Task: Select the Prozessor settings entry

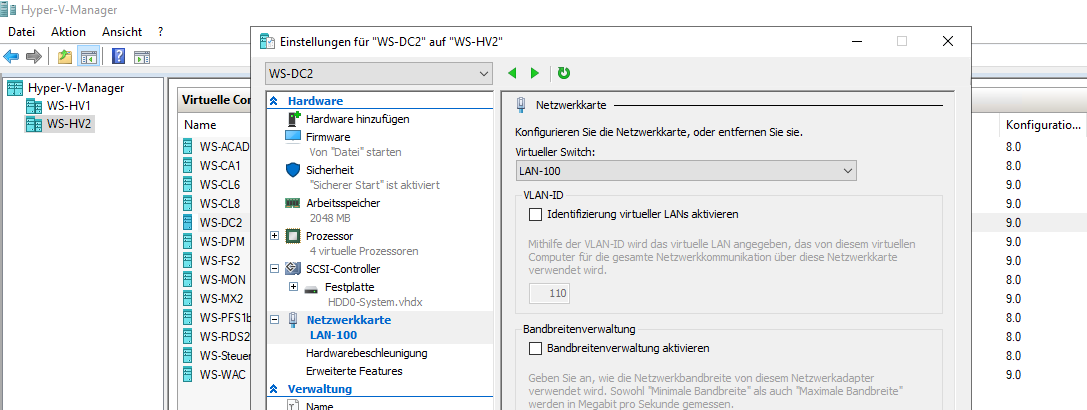Action: pyautogui.click(x=329, y=236)
